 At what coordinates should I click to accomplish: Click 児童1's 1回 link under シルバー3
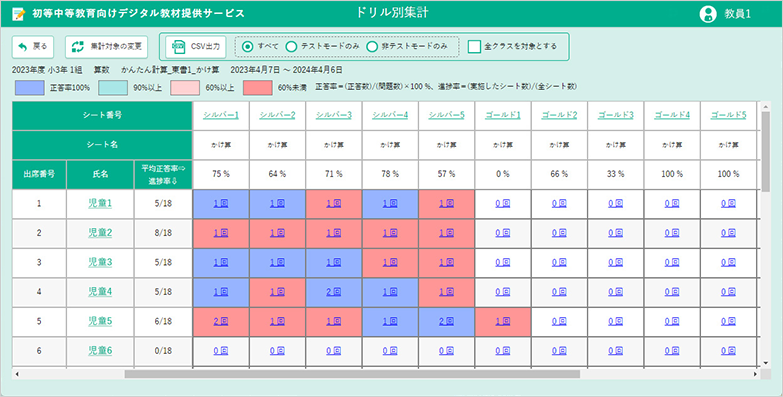334,204
